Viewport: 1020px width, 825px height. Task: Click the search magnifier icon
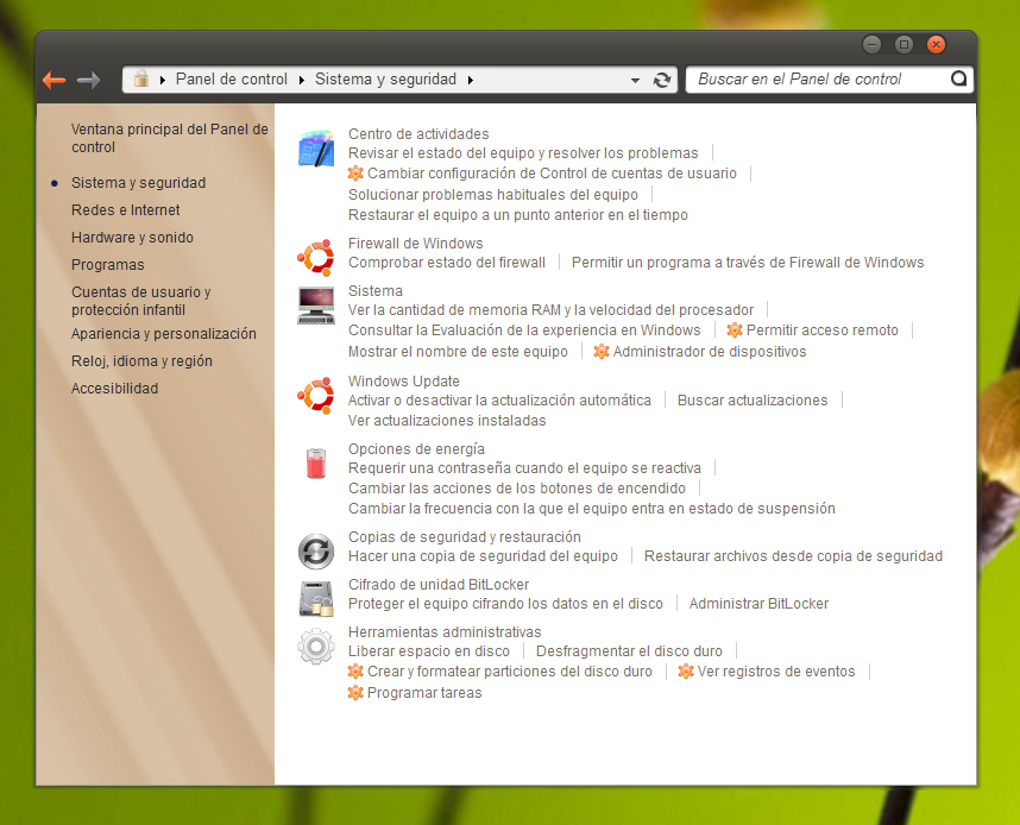959,79
